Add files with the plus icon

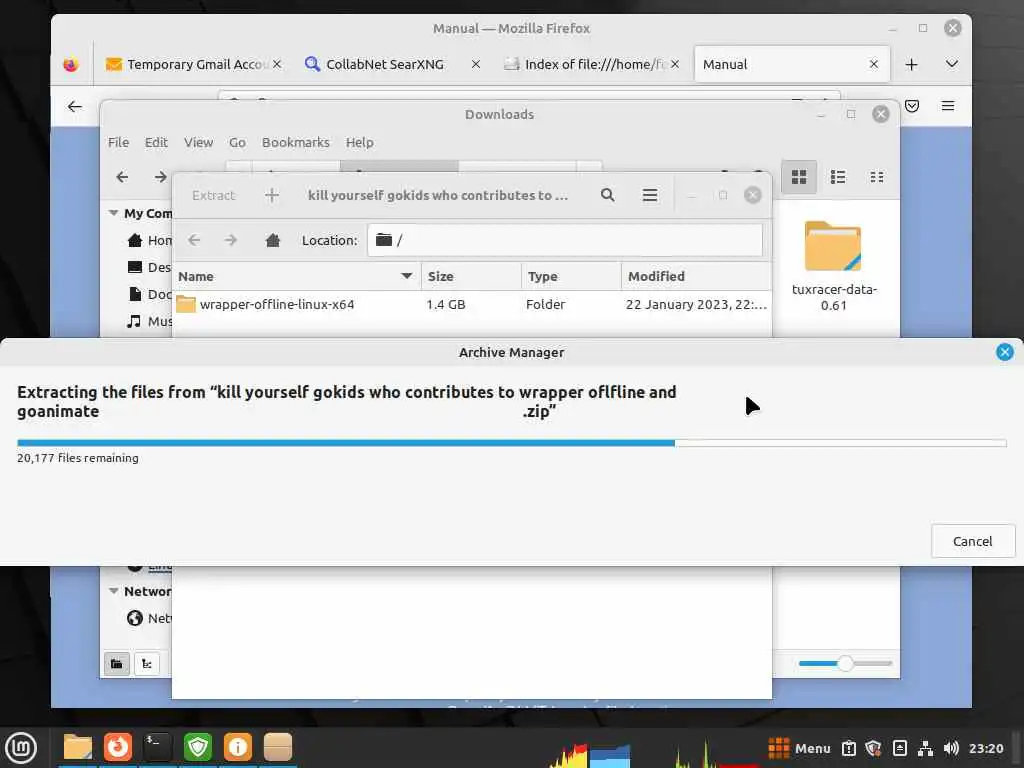point(272,195)
